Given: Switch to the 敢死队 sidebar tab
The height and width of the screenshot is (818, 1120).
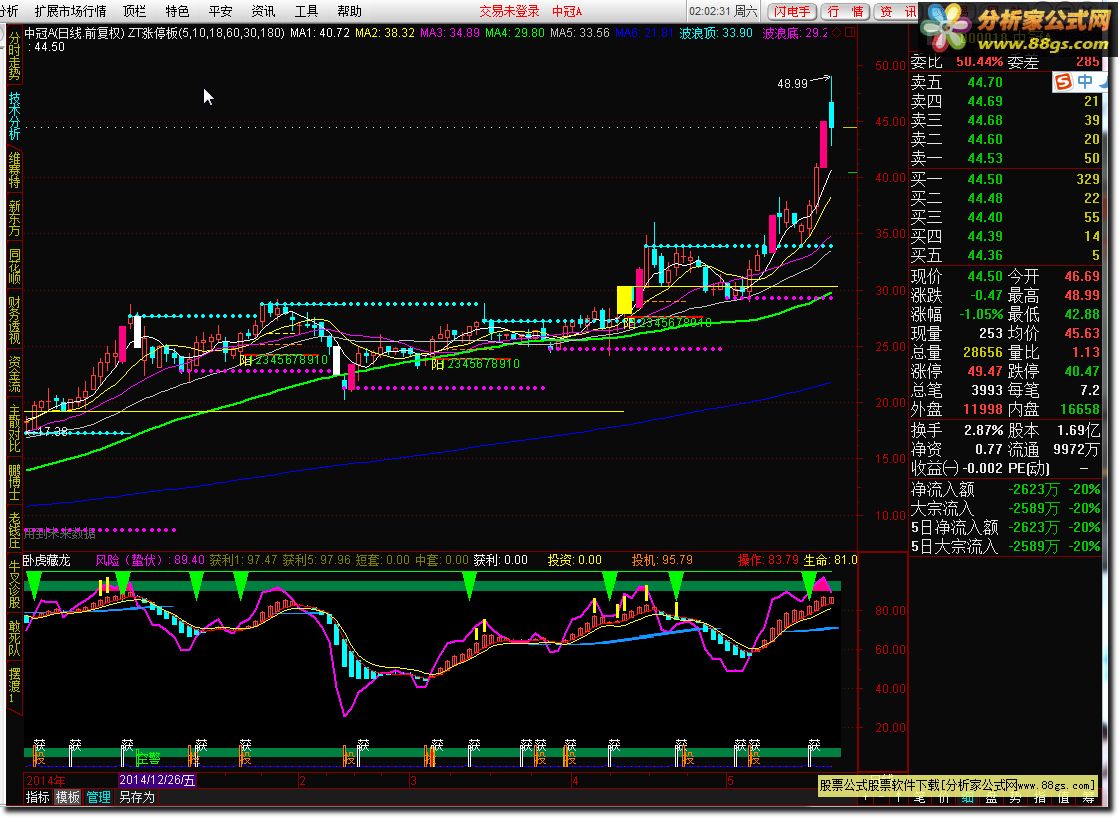Looking at the screenshot, I should pyautogui.click(x=14, y=638).
